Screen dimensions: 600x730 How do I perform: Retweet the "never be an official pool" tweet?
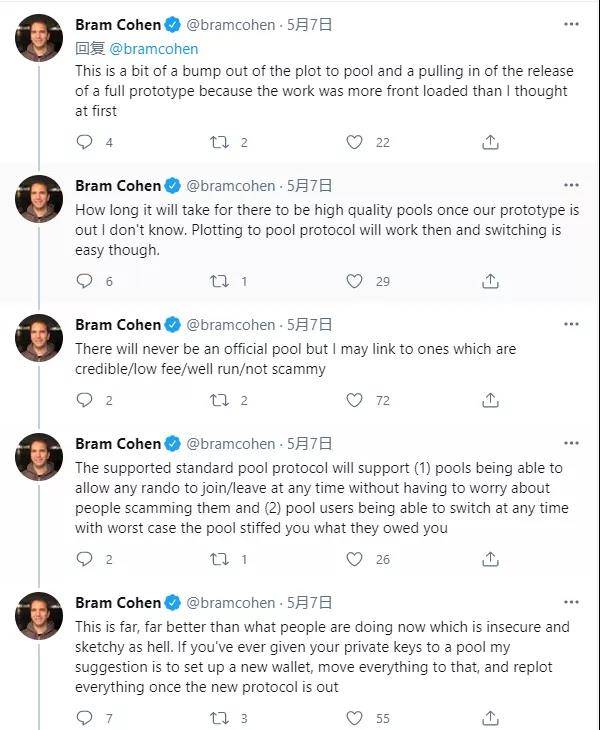(x=219, y=400)
